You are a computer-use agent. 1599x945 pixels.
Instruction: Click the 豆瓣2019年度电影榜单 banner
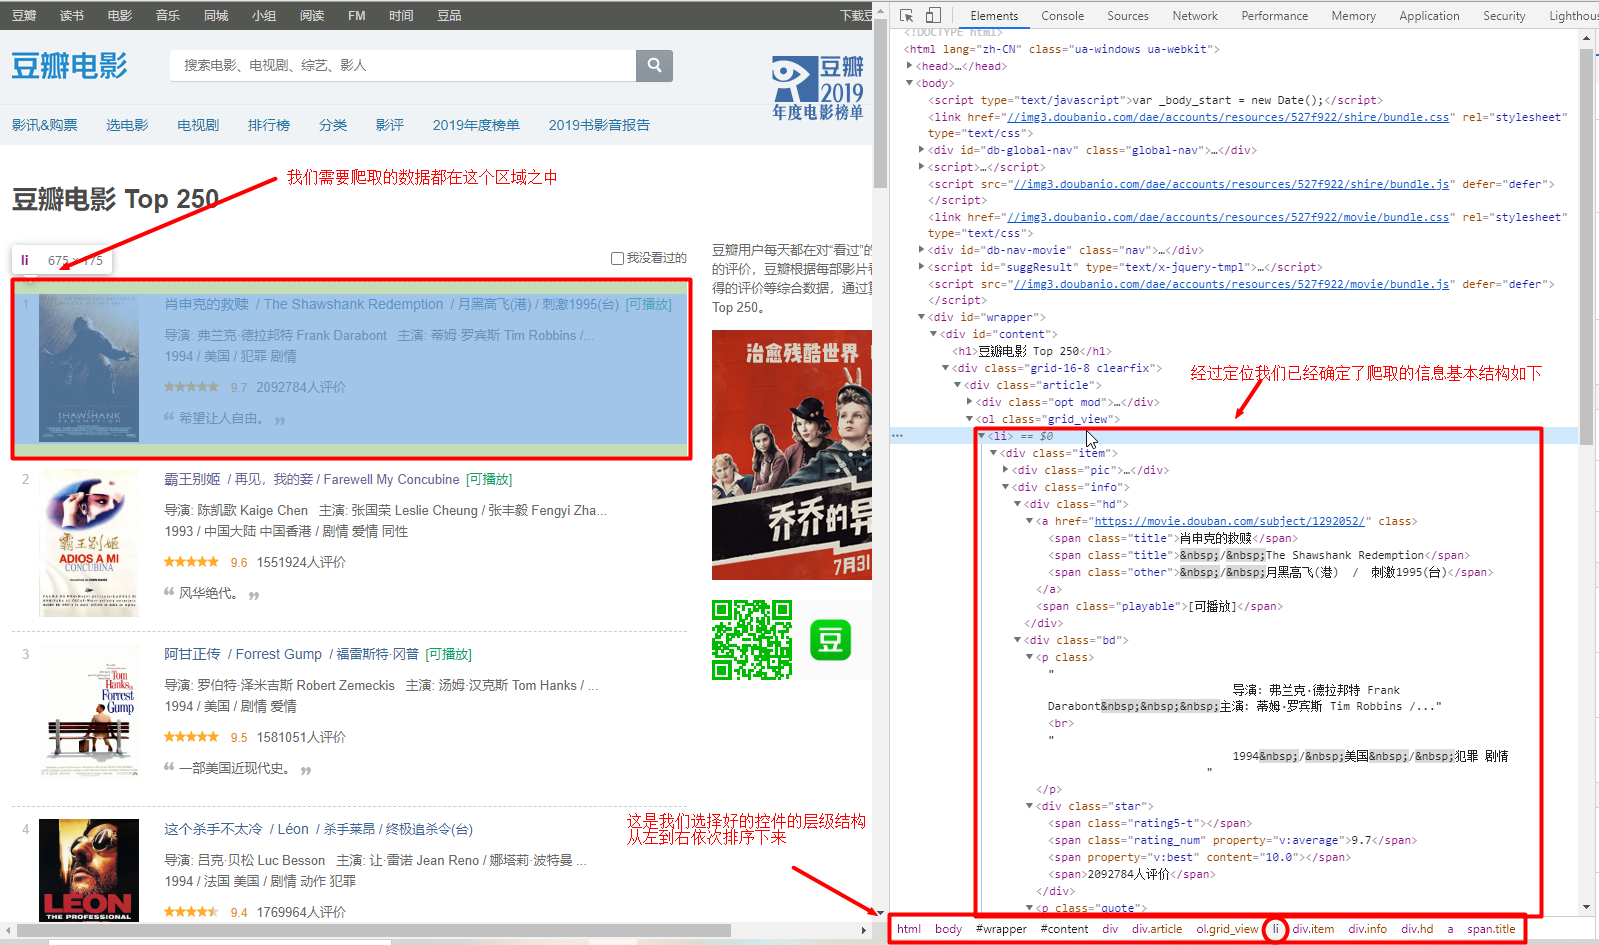(x=817, y=89)
